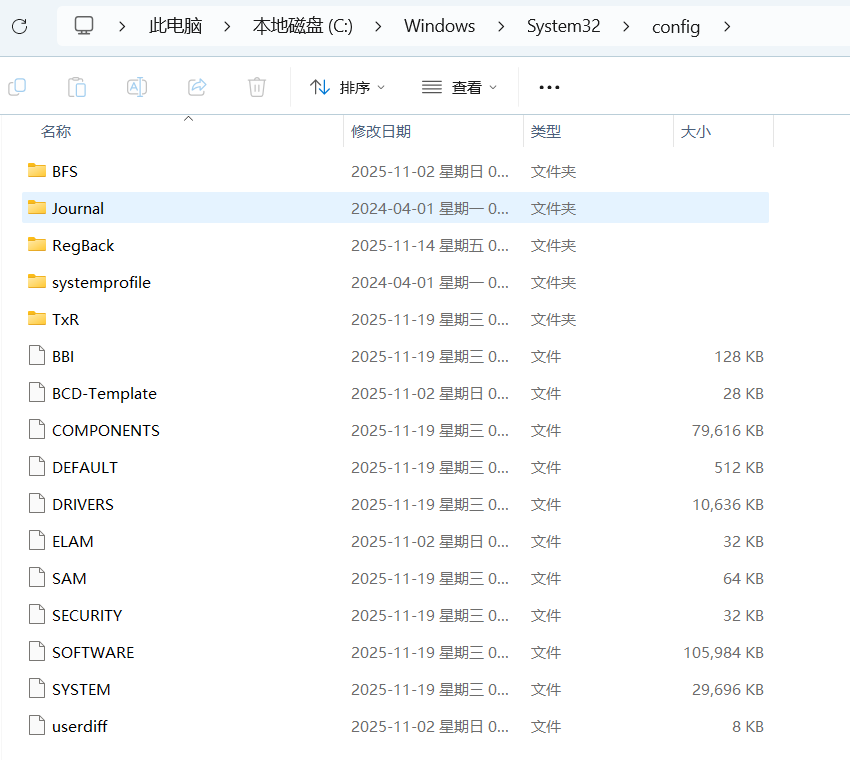850x760 pixels.
Task: Click the SECURITY file icon
Action: point(37,614)
